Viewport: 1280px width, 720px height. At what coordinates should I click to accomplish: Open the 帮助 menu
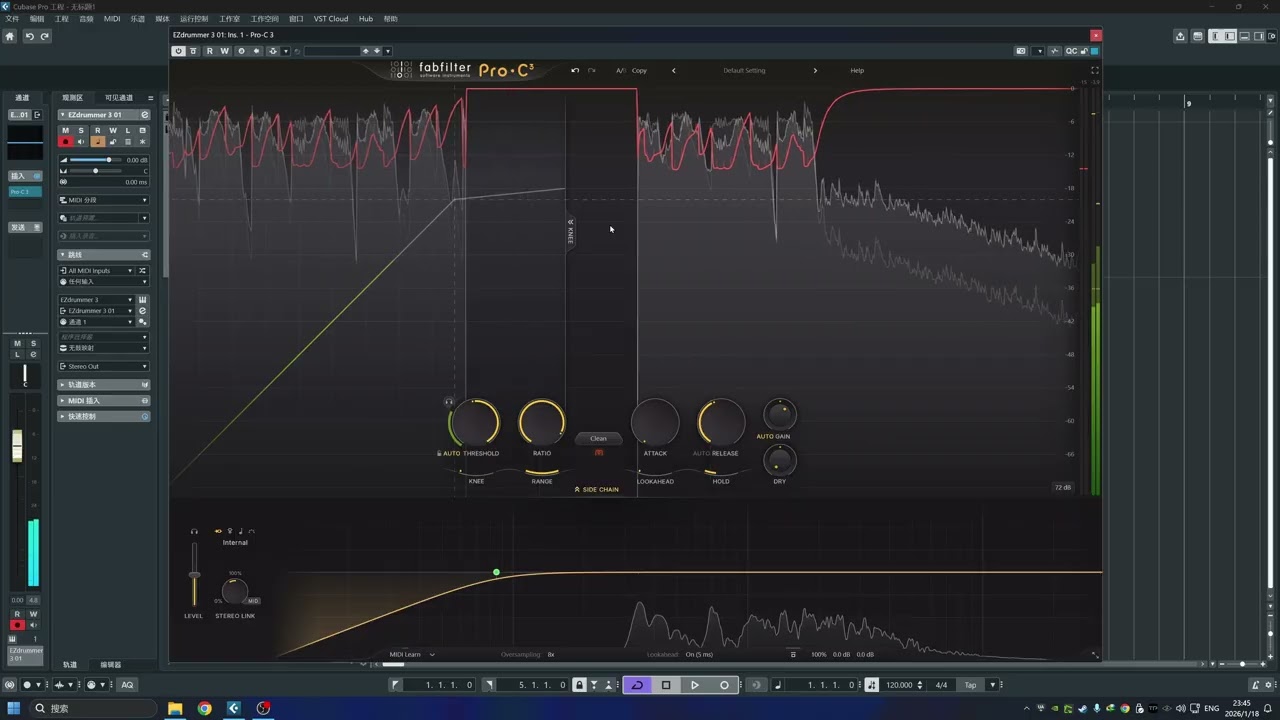point(390,19)
